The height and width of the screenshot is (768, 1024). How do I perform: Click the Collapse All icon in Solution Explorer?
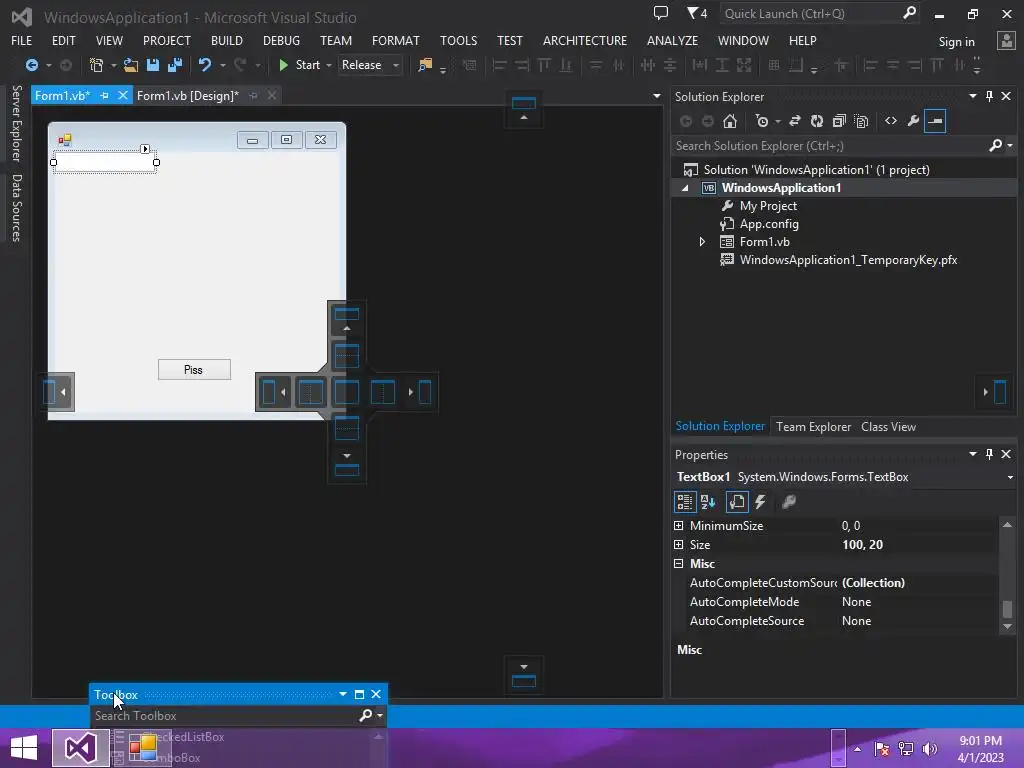click(839, 121)
